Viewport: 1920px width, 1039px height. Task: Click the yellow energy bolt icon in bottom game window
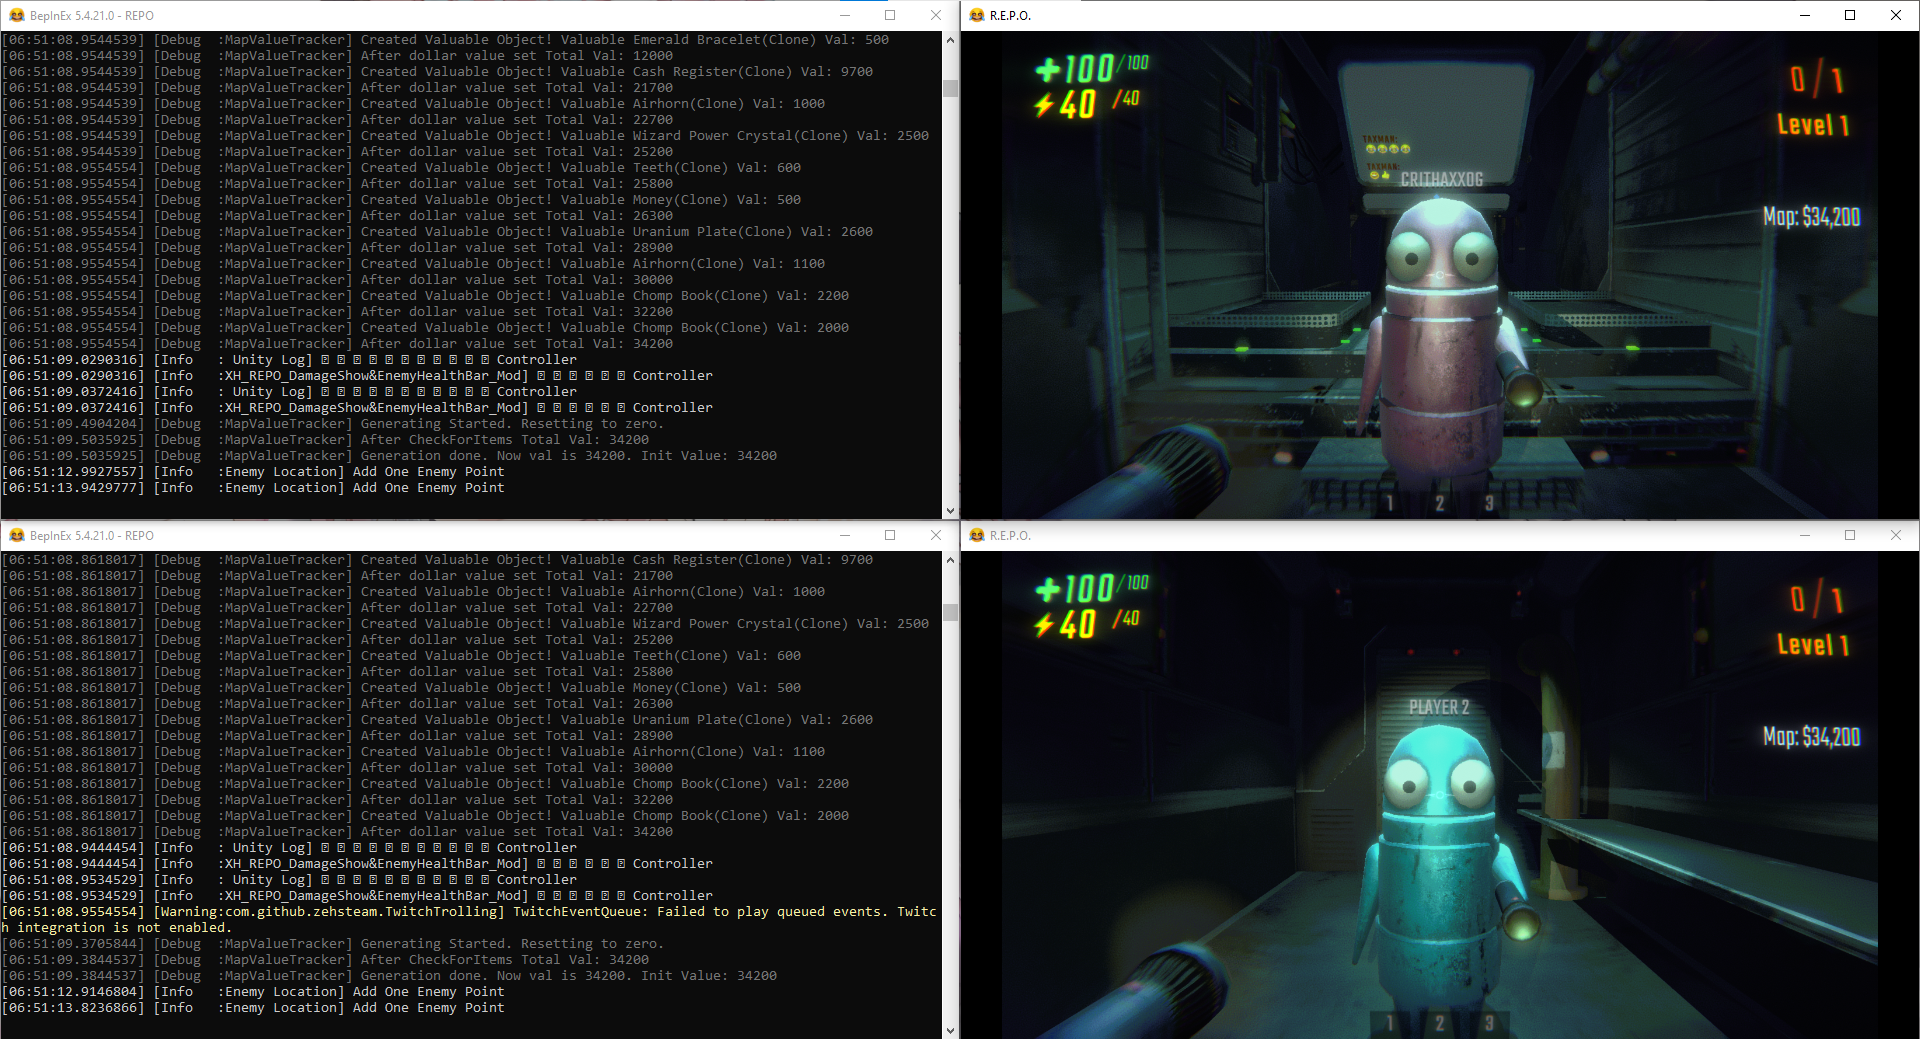(1044, 624)
